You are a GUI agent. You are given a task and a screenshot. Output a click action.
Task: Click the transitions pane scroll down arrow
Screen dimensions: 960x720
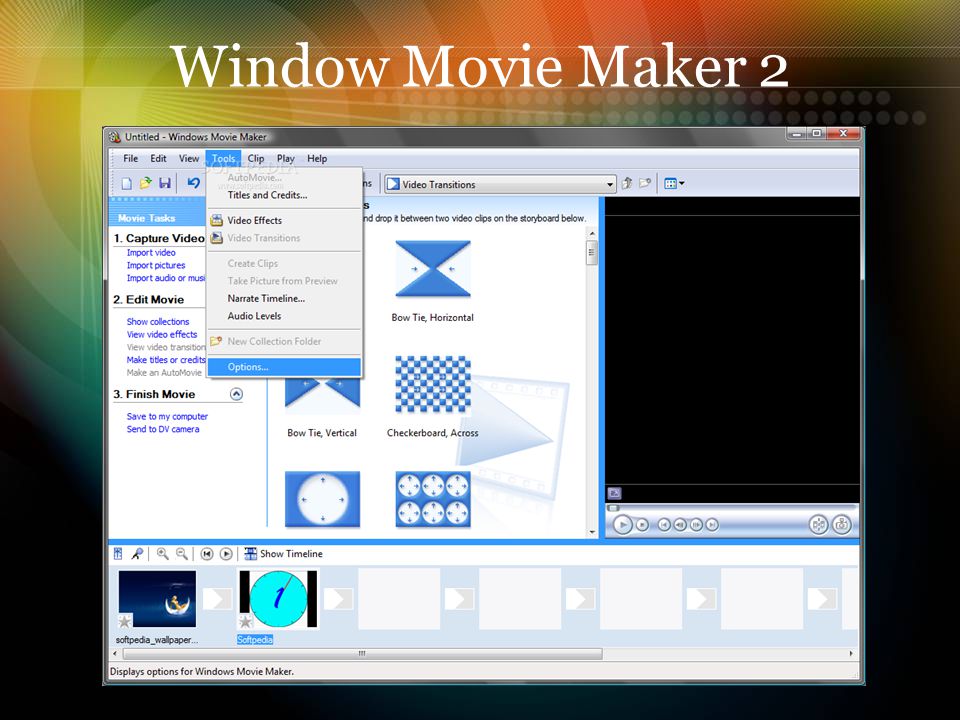(592, 532)
